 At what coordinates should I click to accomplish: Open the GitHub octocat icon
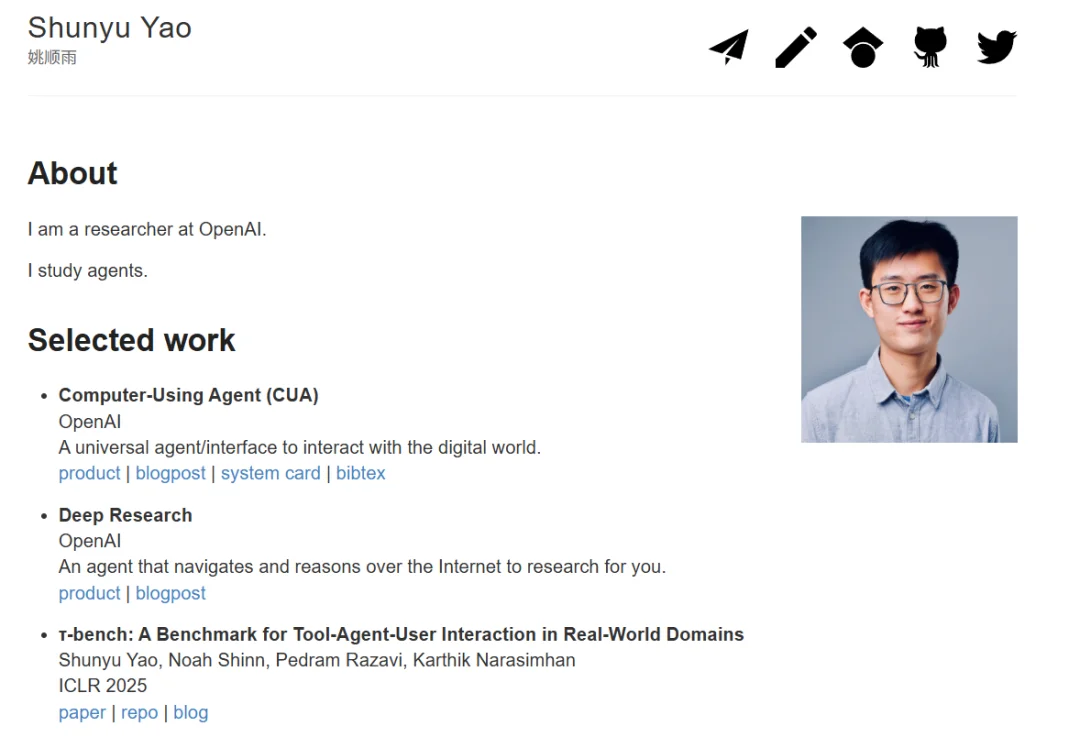(x=930, y=47)
